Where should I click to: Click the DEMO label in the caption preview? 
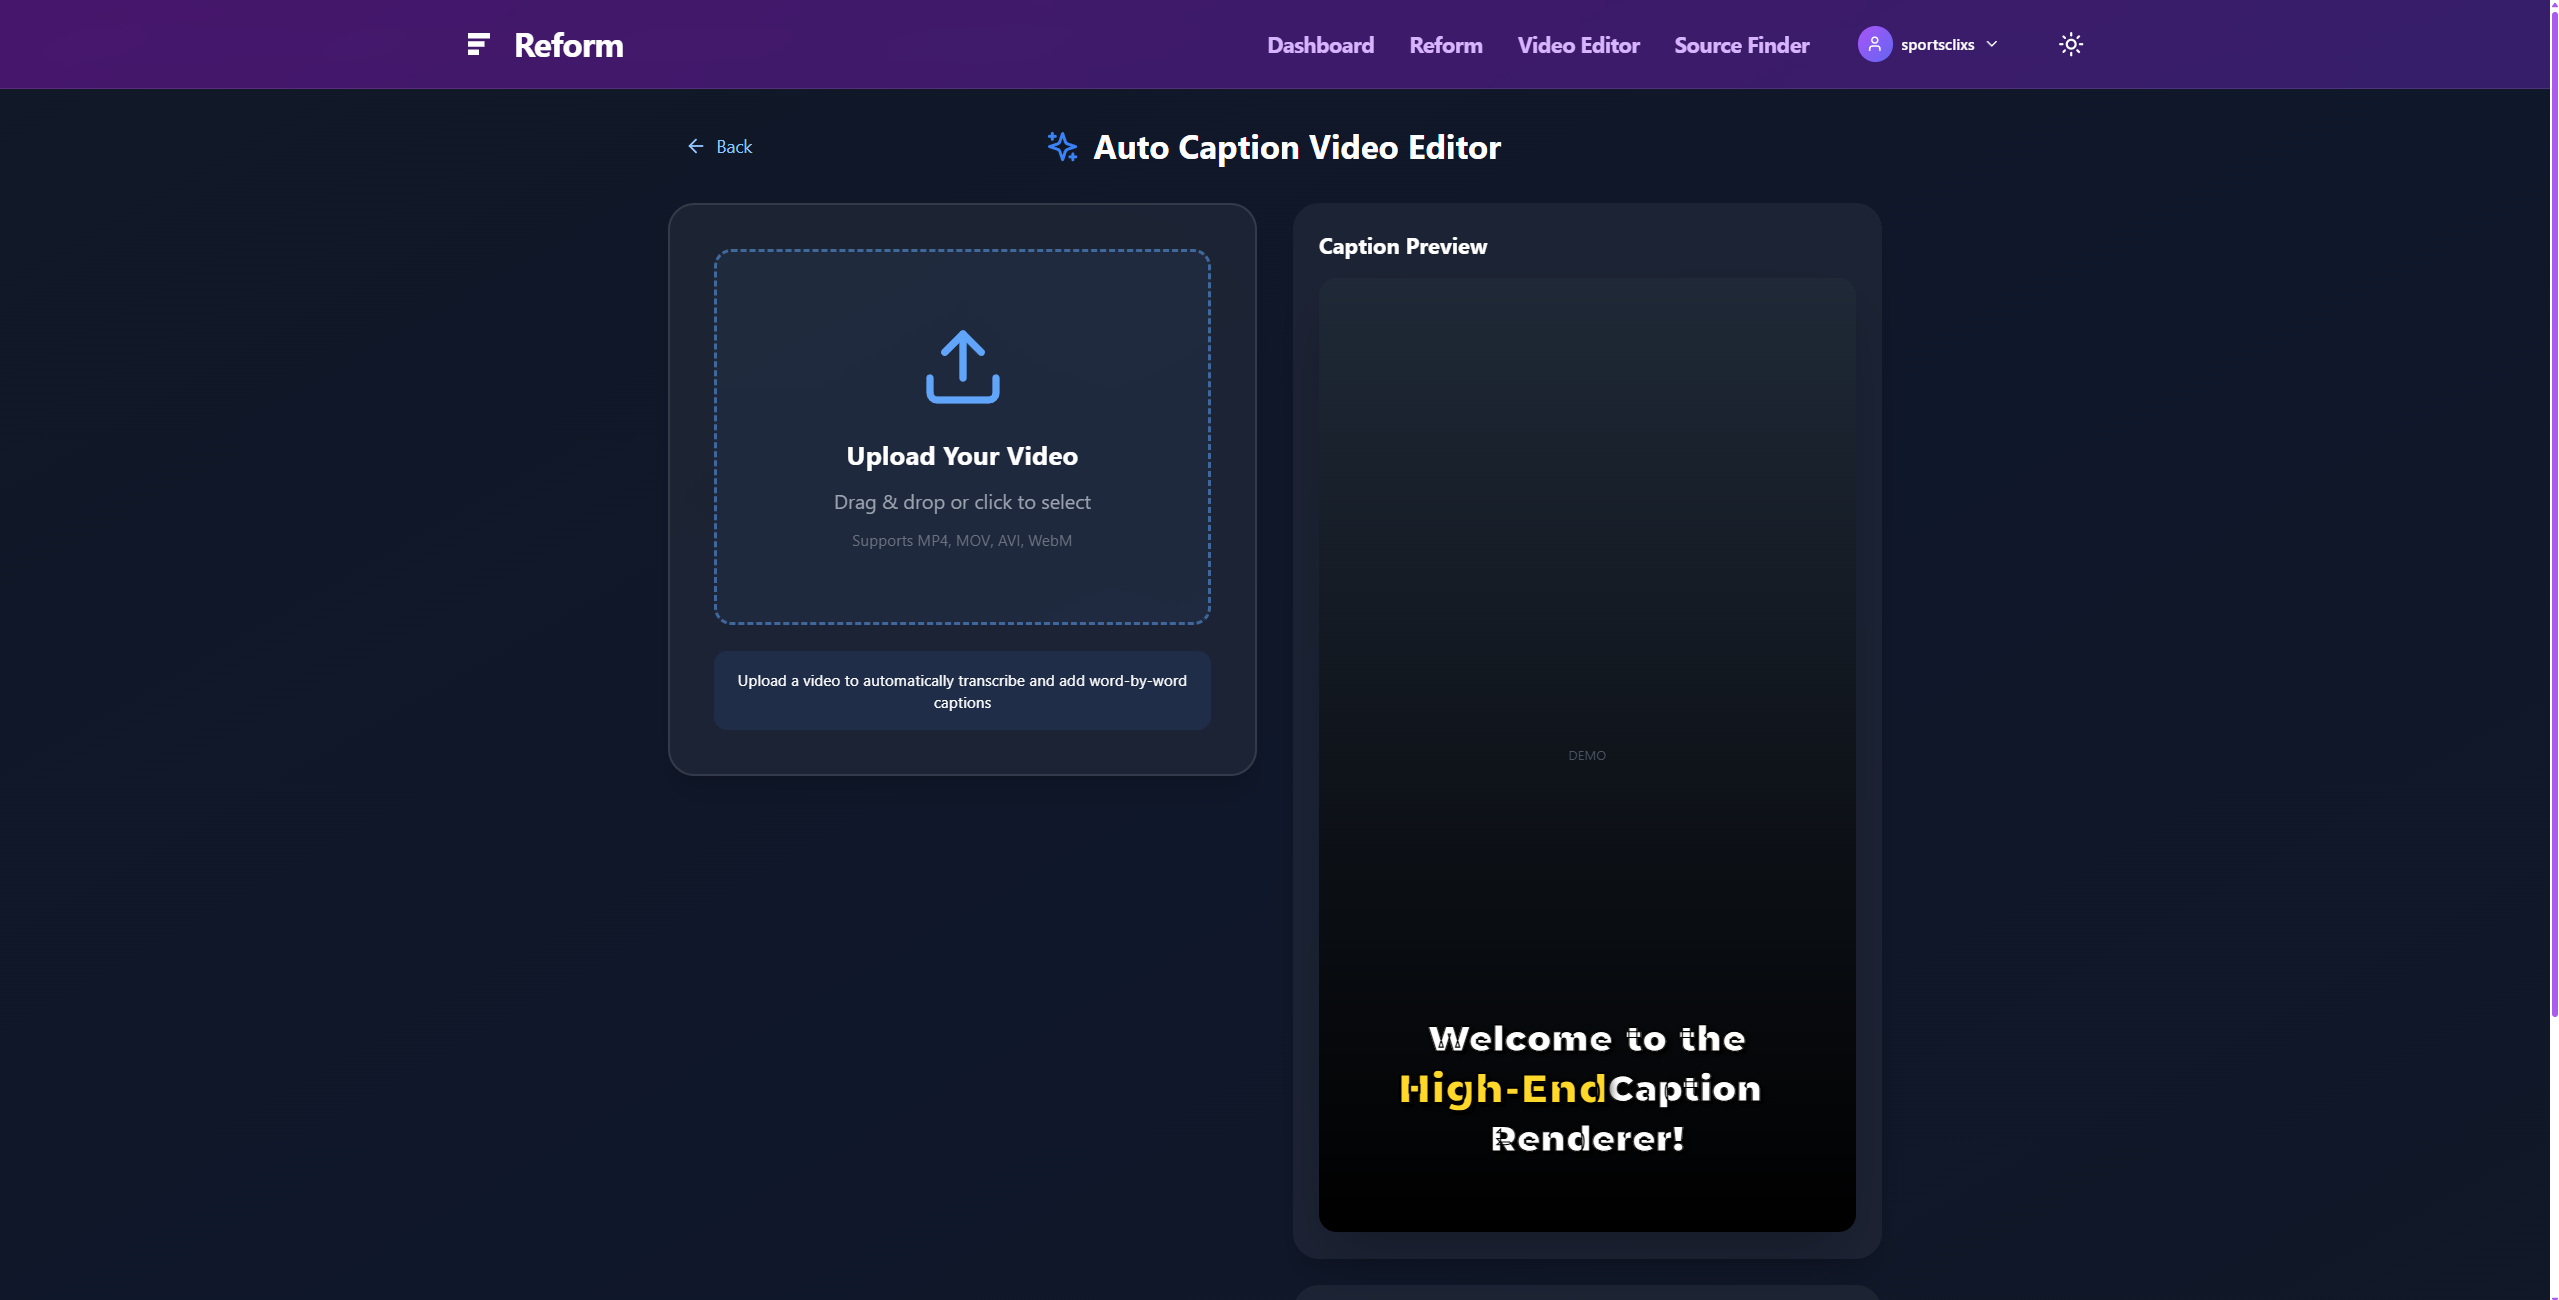click(x=1586, y=755)
